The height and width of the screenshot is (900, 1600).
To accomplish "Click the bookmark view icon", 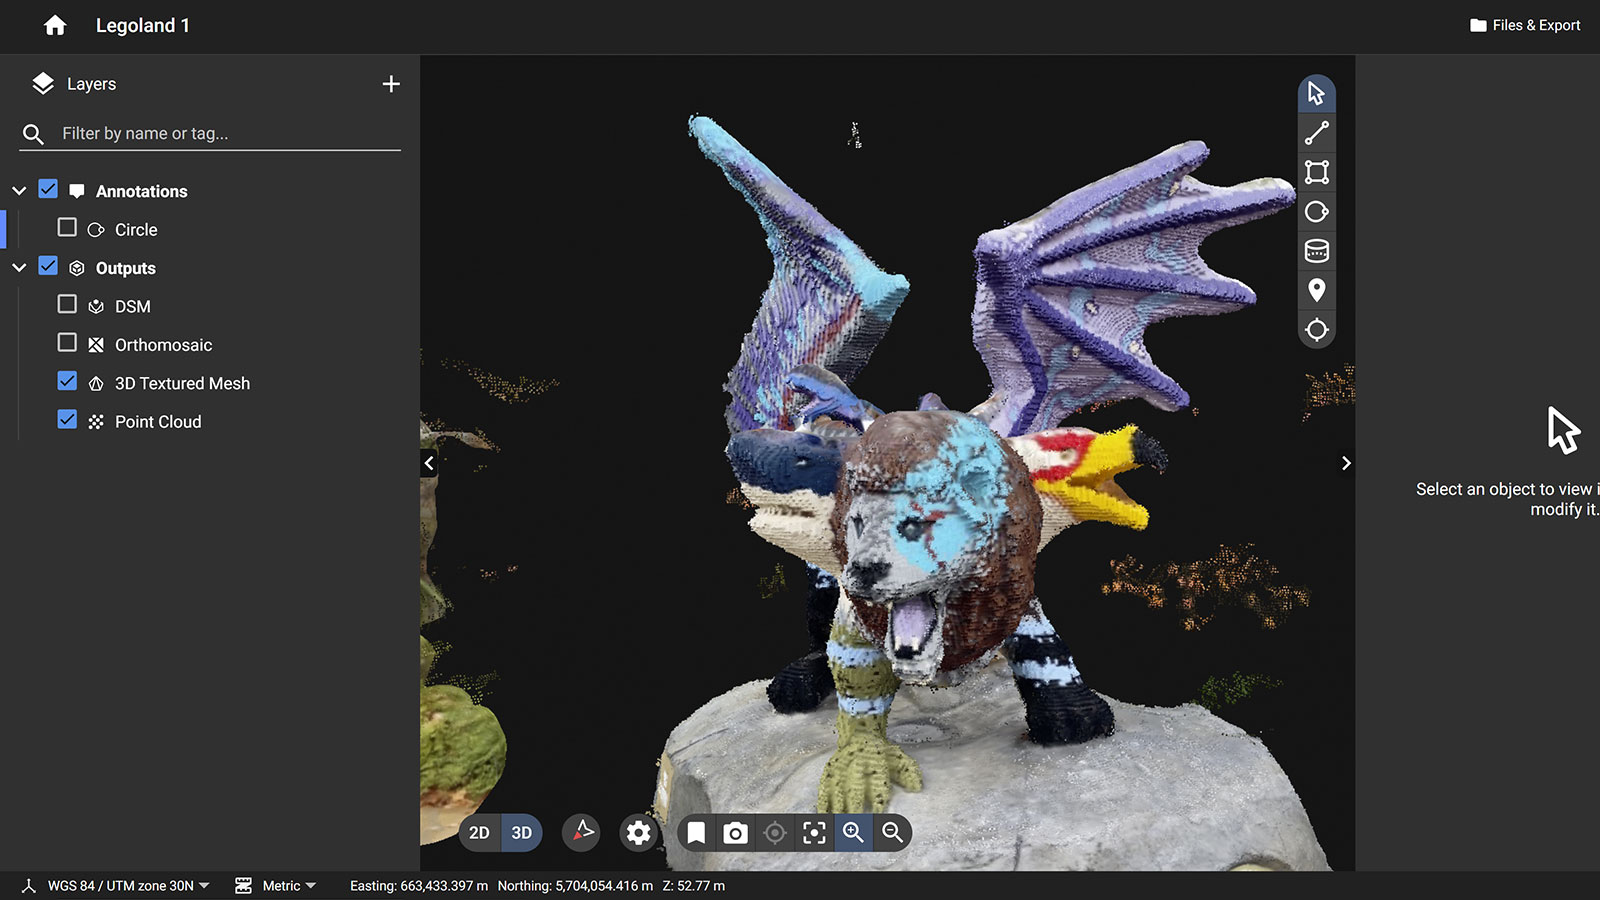I will (x=696, y=833).
